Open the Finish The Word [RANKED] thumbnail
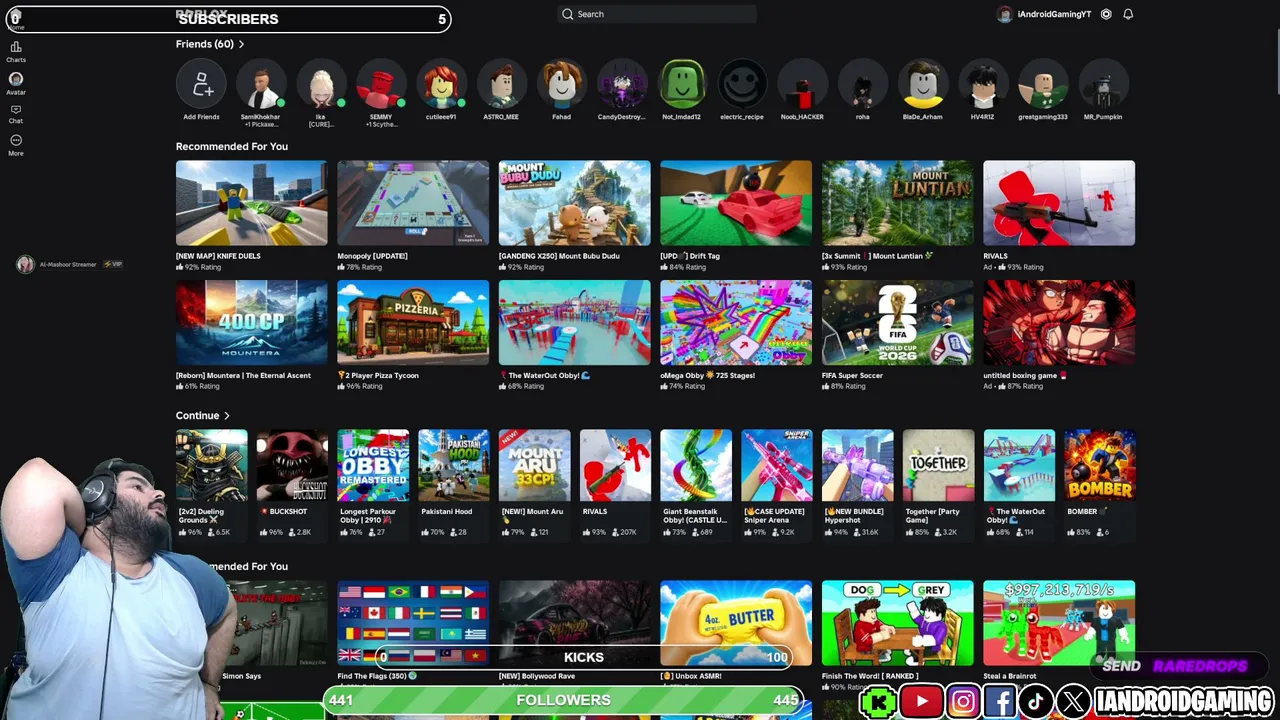Screen dimensions: 1280x720 point(898,623)
